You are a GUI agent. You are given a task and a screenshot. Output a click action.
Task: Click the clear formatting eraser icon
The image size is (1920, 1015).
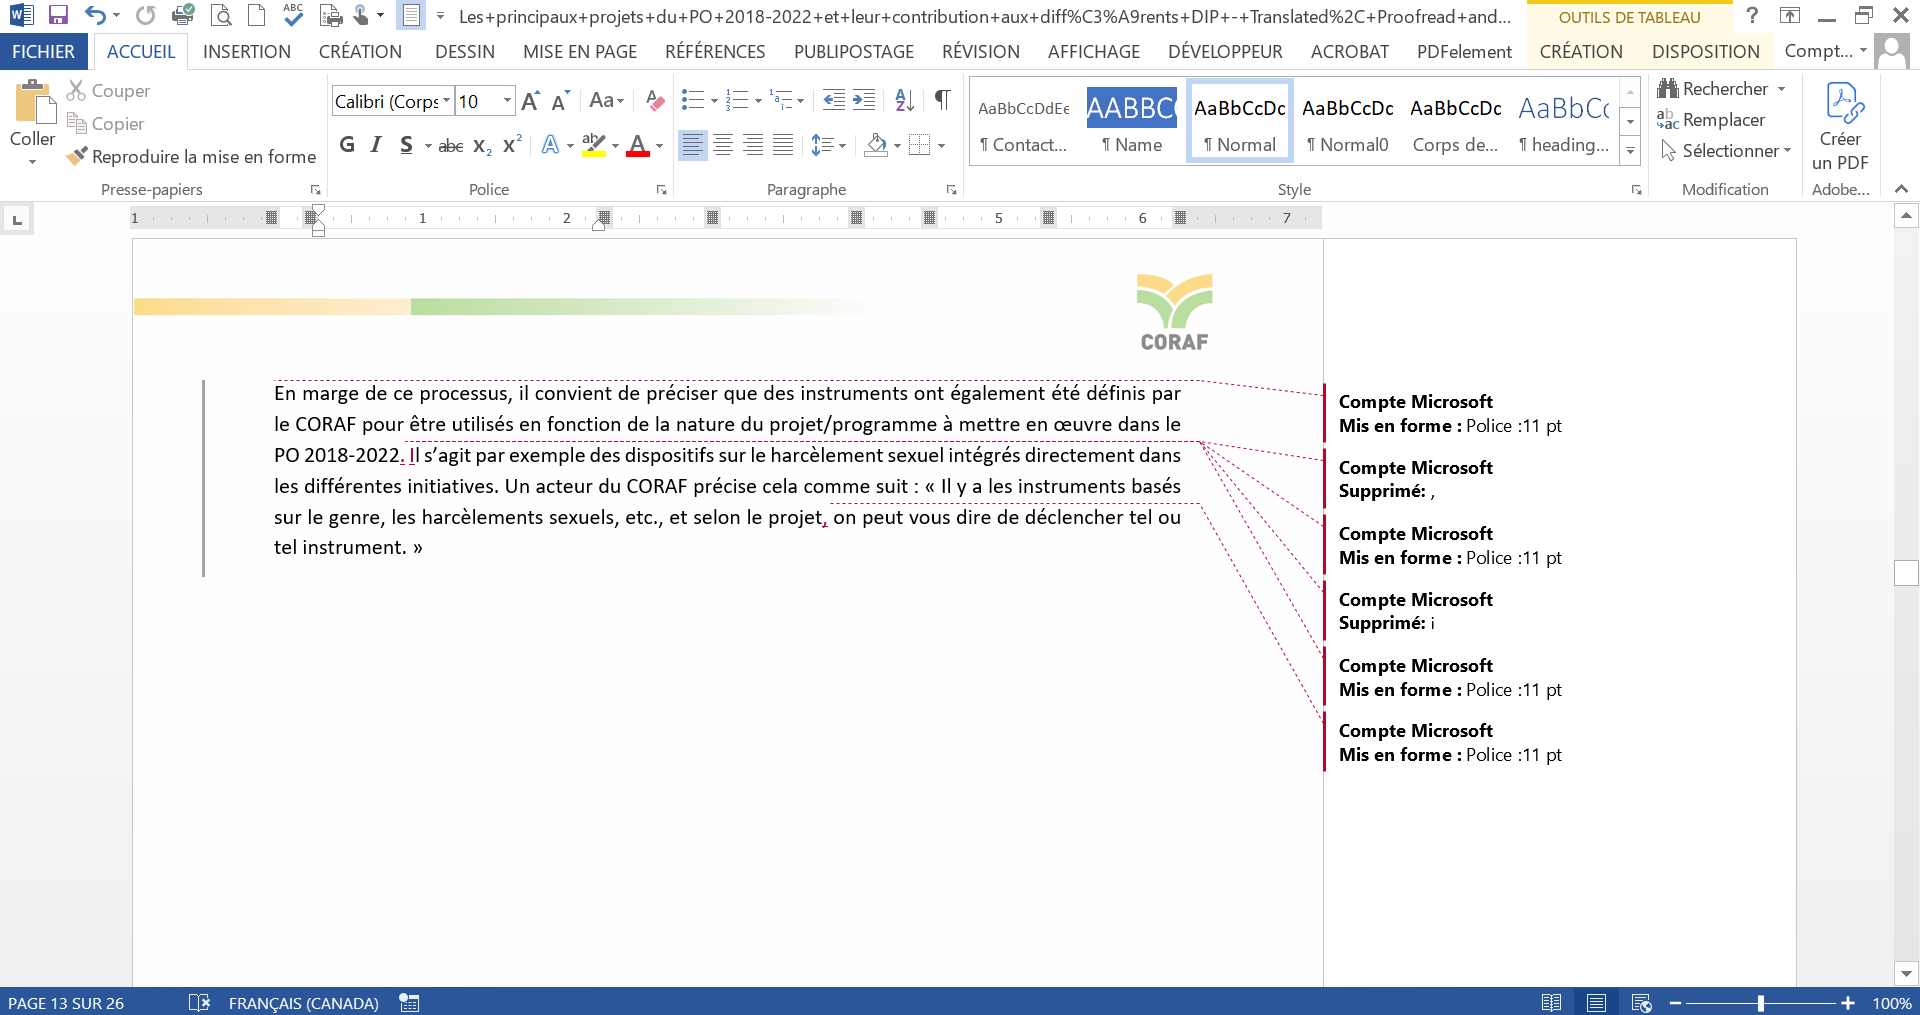pos(655,100)
